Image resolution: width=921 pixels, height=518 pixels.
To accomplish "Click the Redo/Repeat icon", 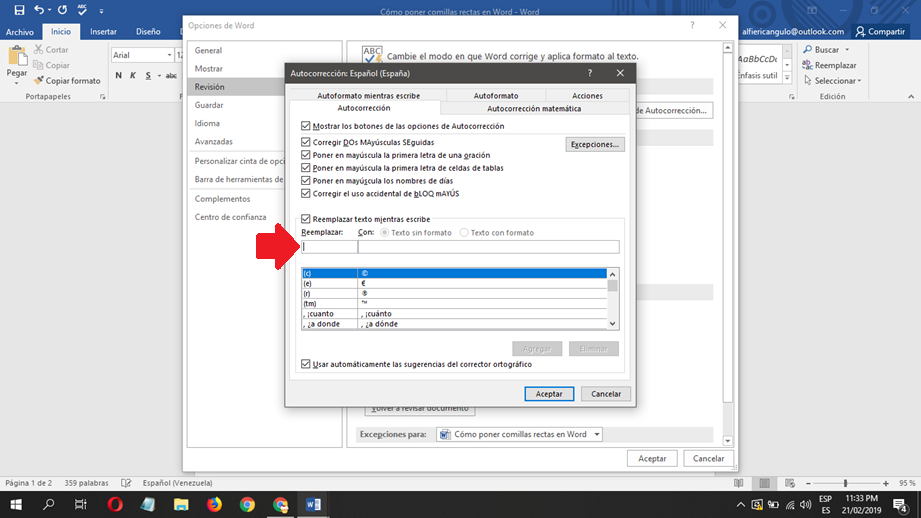I will (62, 10).
